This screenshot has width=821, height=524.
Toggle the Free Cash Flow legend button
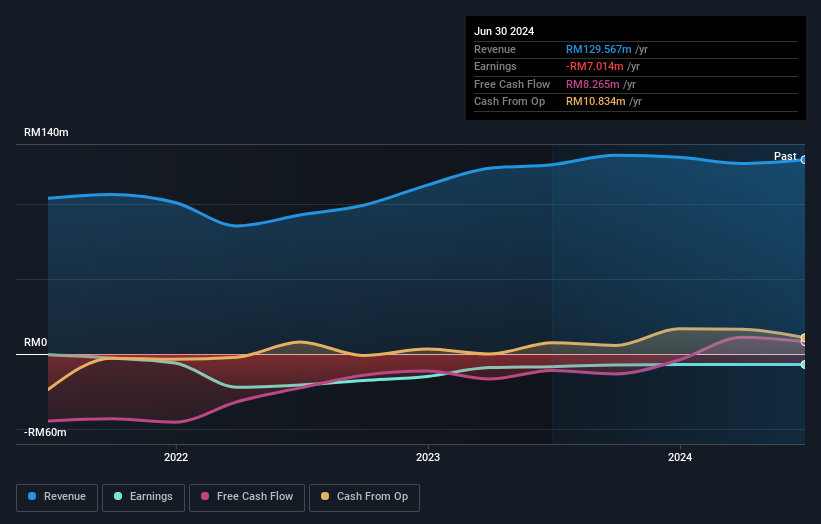247,497
